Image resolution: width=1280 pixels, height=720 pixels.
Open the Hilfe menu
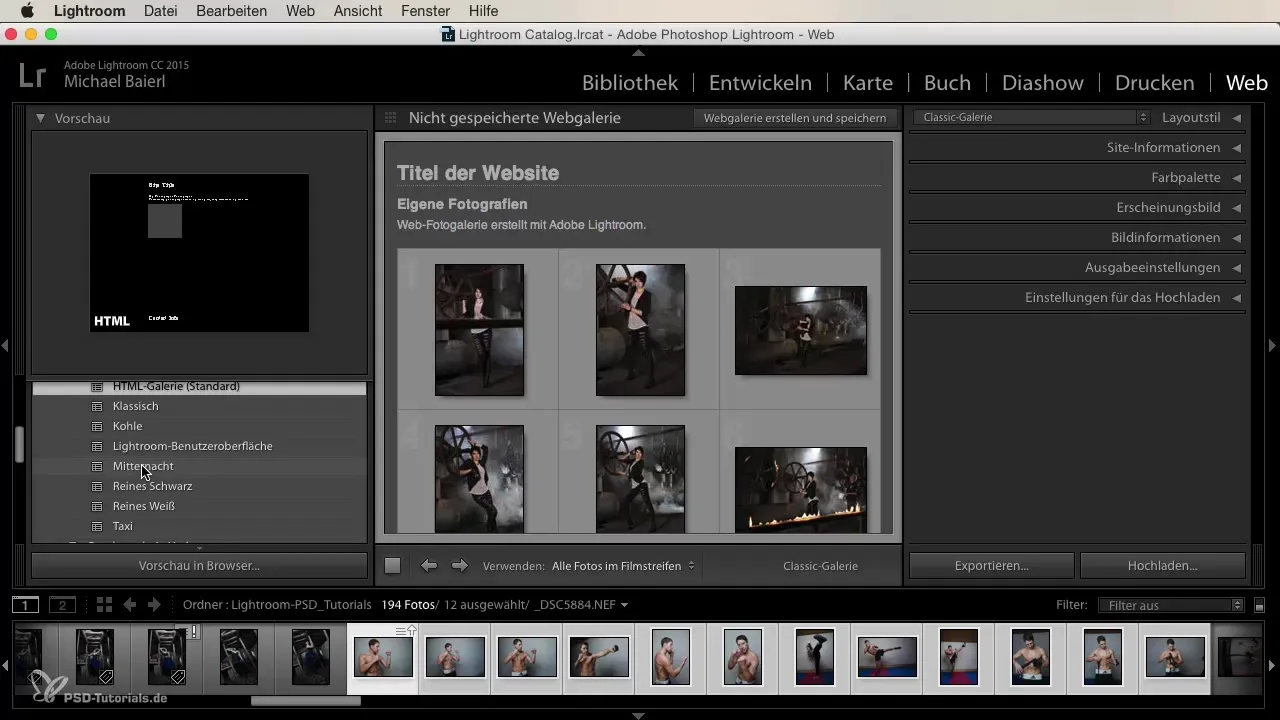coord(484,11)
